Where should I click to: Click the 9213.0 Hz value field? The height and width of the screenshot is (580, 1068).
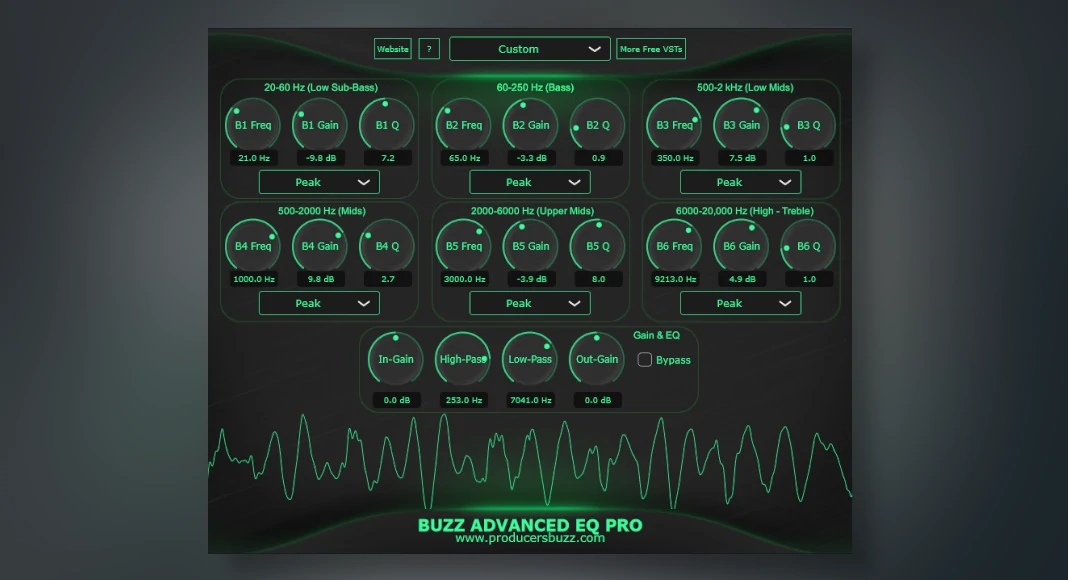675,279
